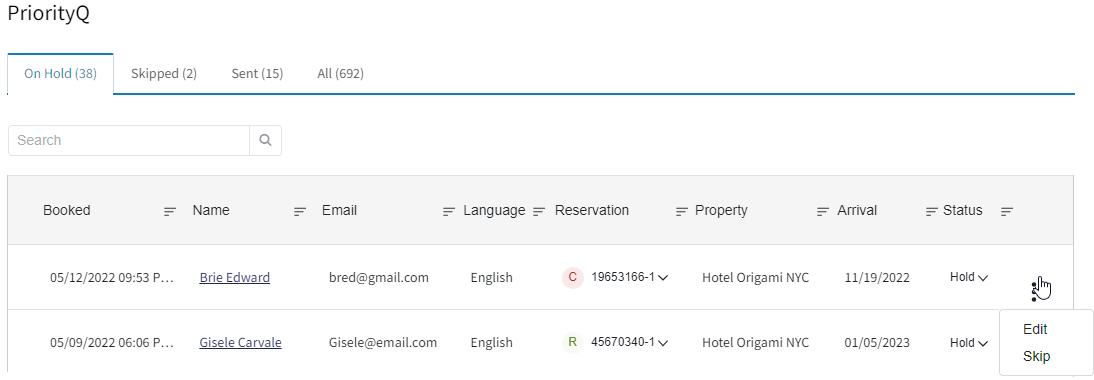This screenshot has height=380, width=1094.
Task: Click the Email column sort icon
Action: [x=449, y=211]
